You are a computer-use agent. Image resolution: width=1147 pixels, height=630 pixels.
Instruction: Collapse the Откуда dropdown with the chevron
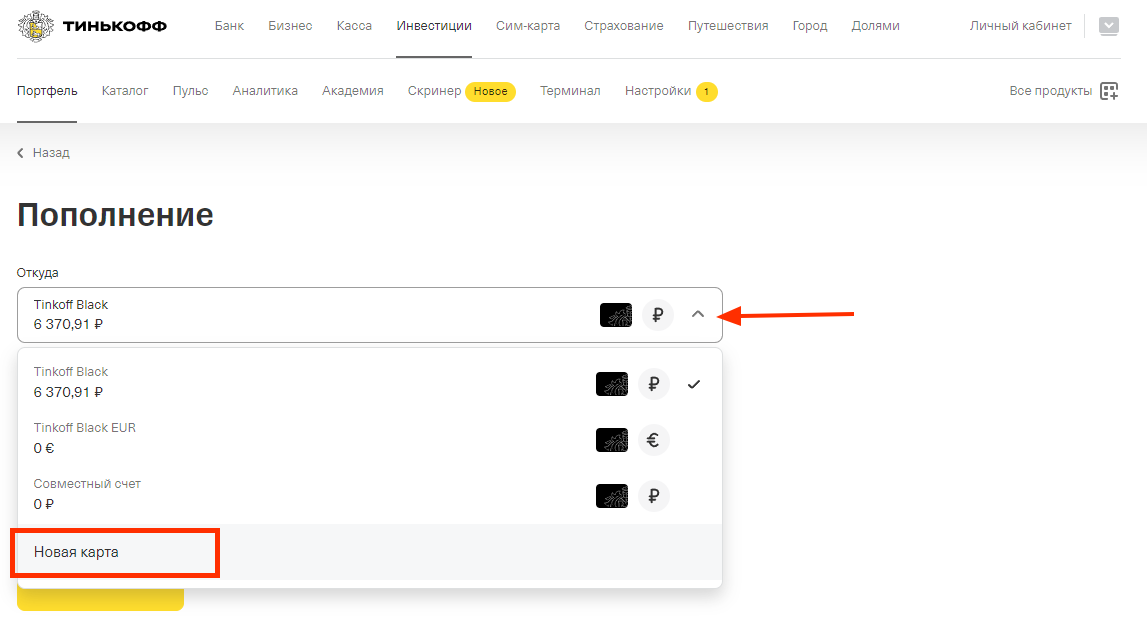(698, 315)
